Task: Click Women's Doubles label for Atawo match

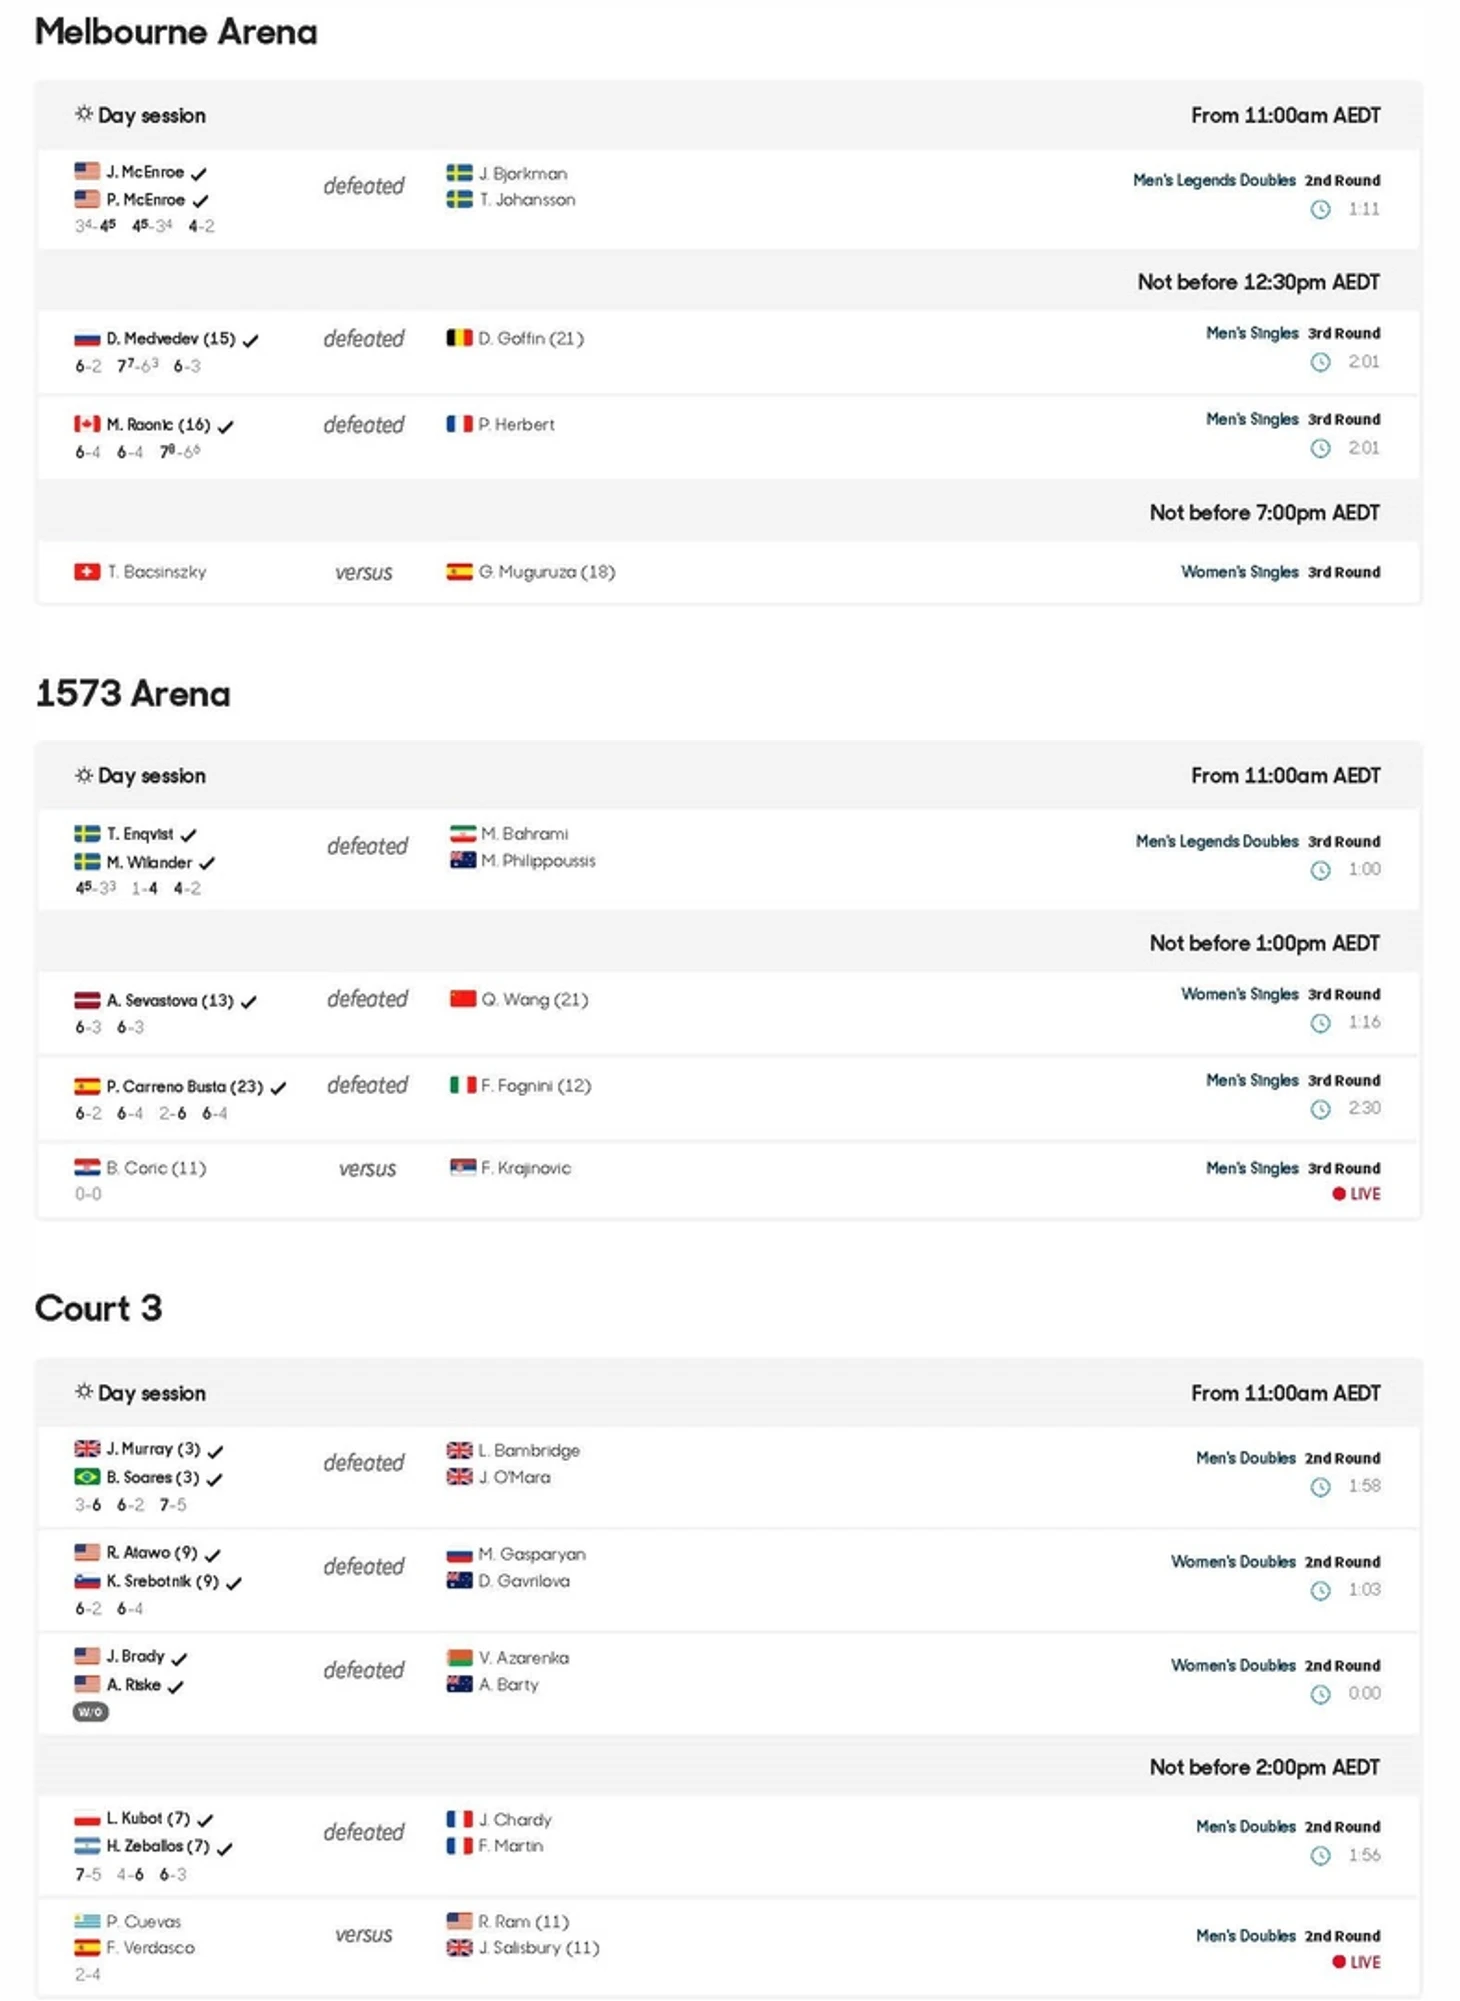Action: coord(1232,1561)
